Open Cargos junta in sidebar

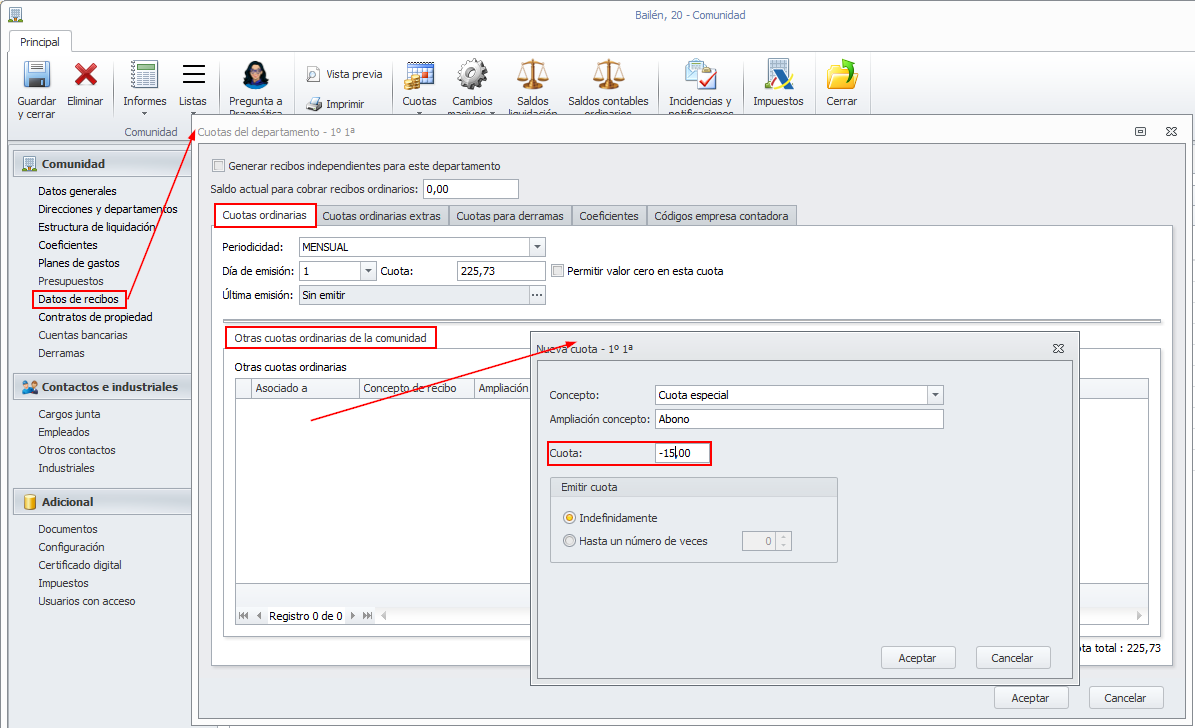[x=69, y=414]
